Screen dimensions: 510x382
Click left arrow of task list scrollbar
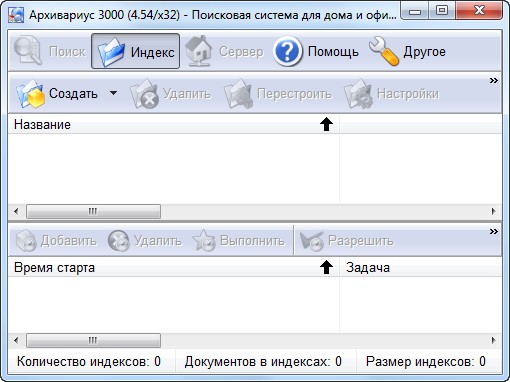click(16, 340)
